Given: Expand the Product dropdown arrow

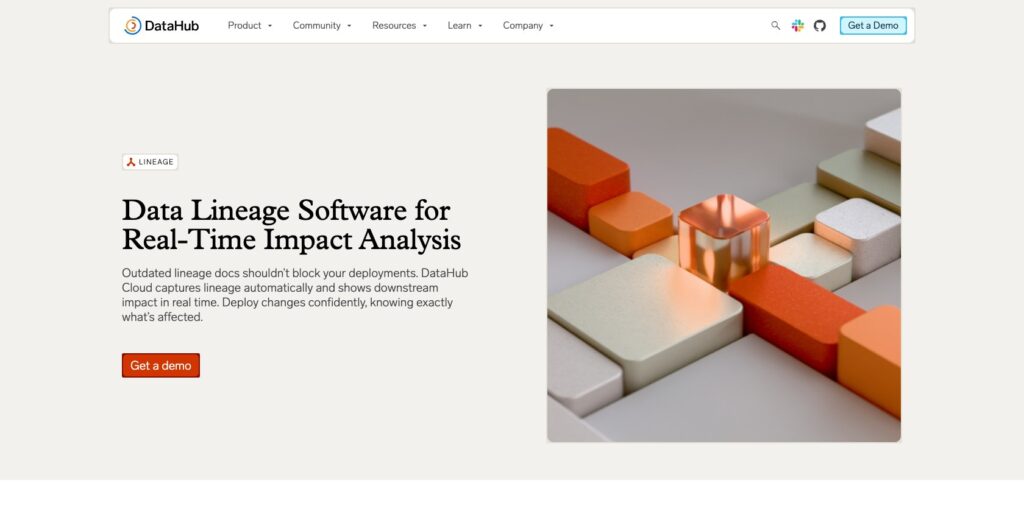Looking at the screenshot, I should click(x=270, y=26).
